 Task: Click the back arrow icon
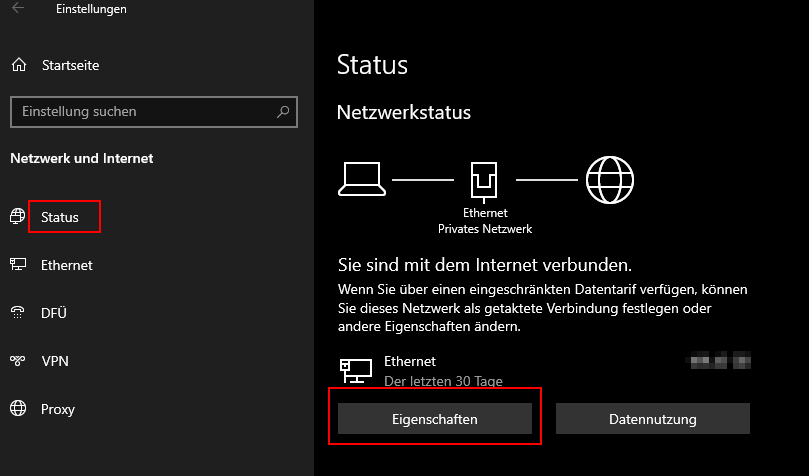tap(18, 9)
